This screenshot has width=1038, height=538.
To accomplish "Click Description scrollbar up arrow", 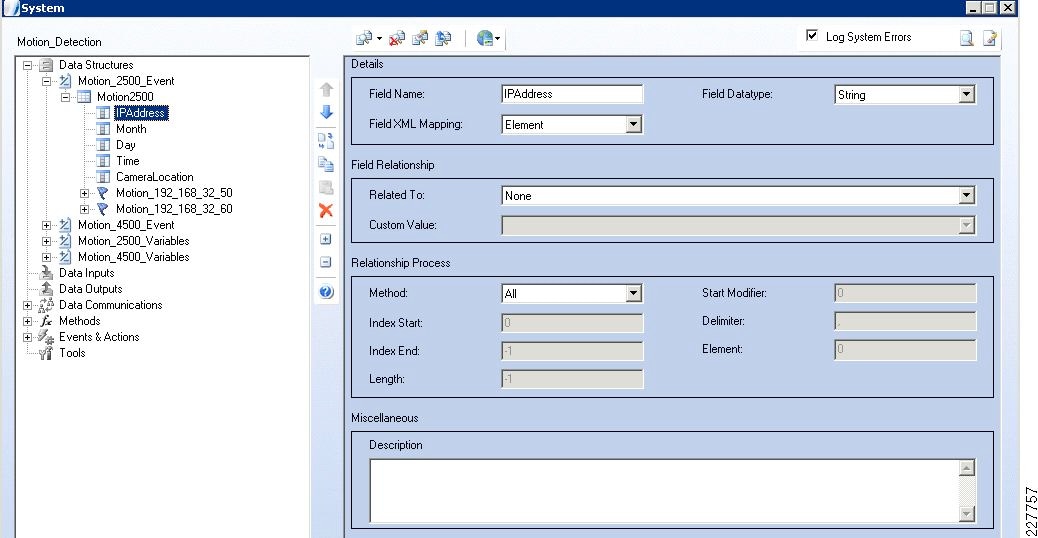I will 967,467.
